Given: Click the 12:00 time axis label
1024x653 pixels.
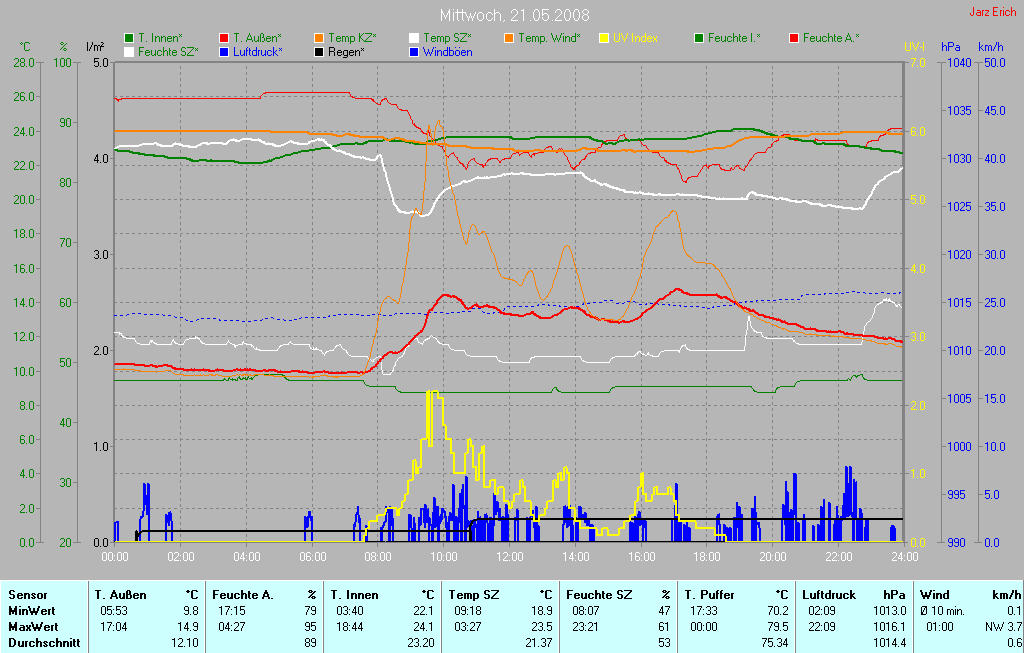Looking at the screenshot, I should tap(509, 557).
